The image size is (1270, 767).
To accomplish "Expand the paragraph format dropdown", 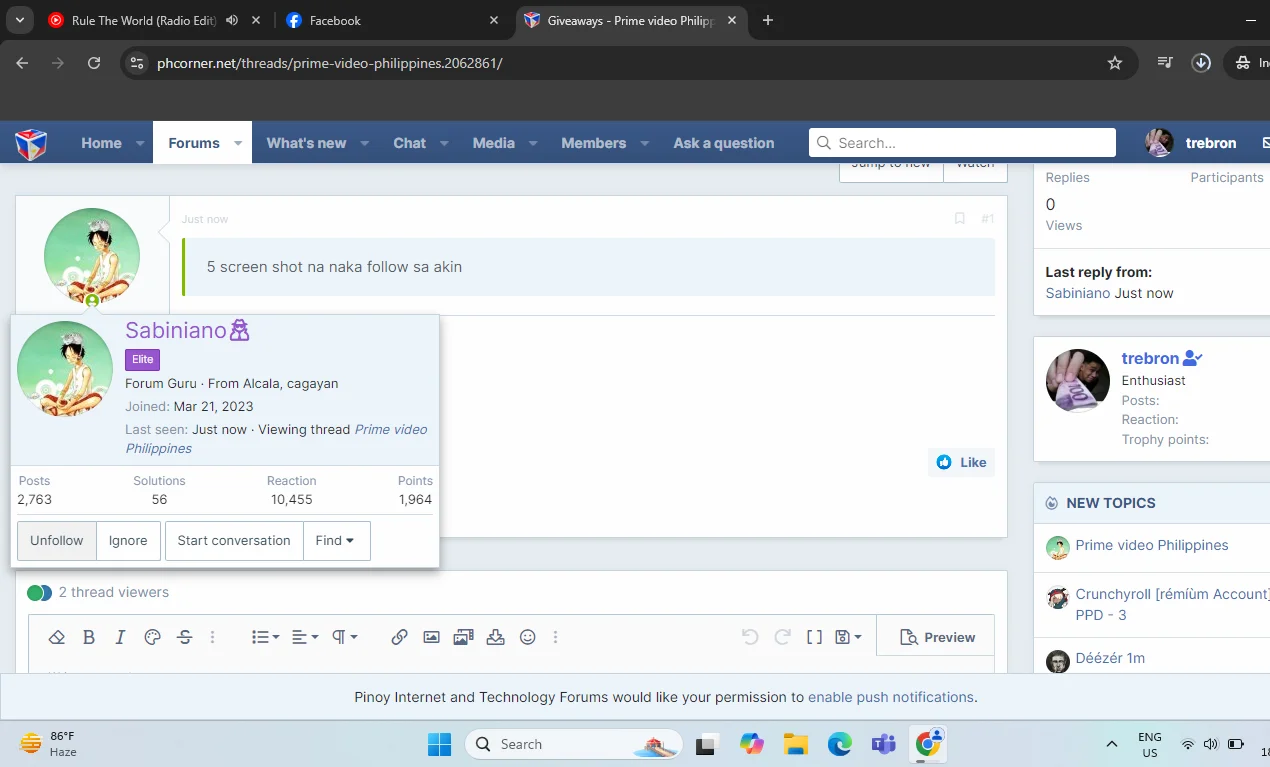I will point(344,637).
